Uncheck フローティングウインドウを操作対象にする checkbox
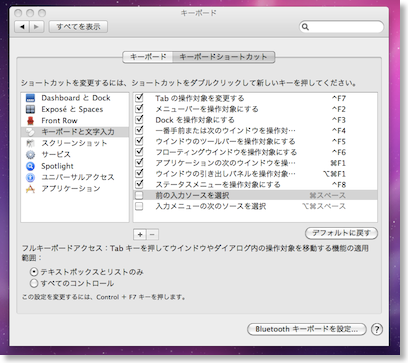This screenshot has width=408, height=363. click(139, 152)
